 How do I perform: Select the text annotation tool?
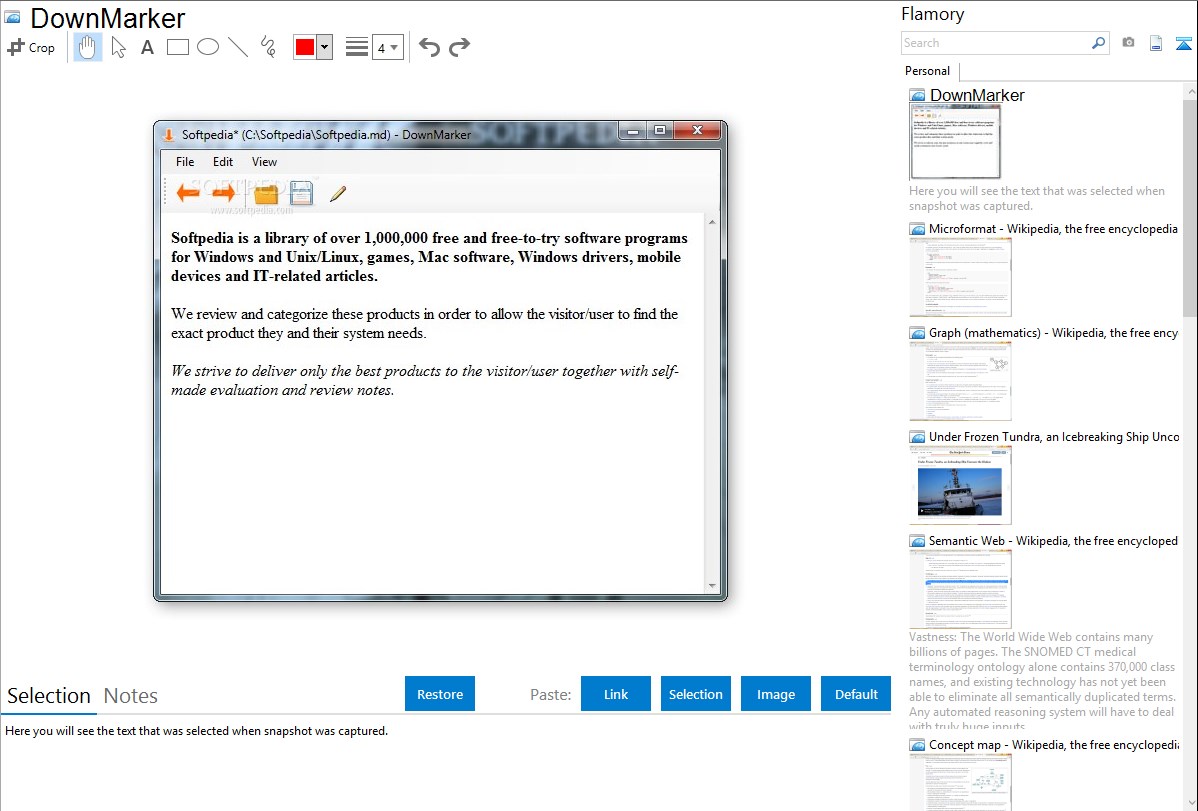pos(147,47)
